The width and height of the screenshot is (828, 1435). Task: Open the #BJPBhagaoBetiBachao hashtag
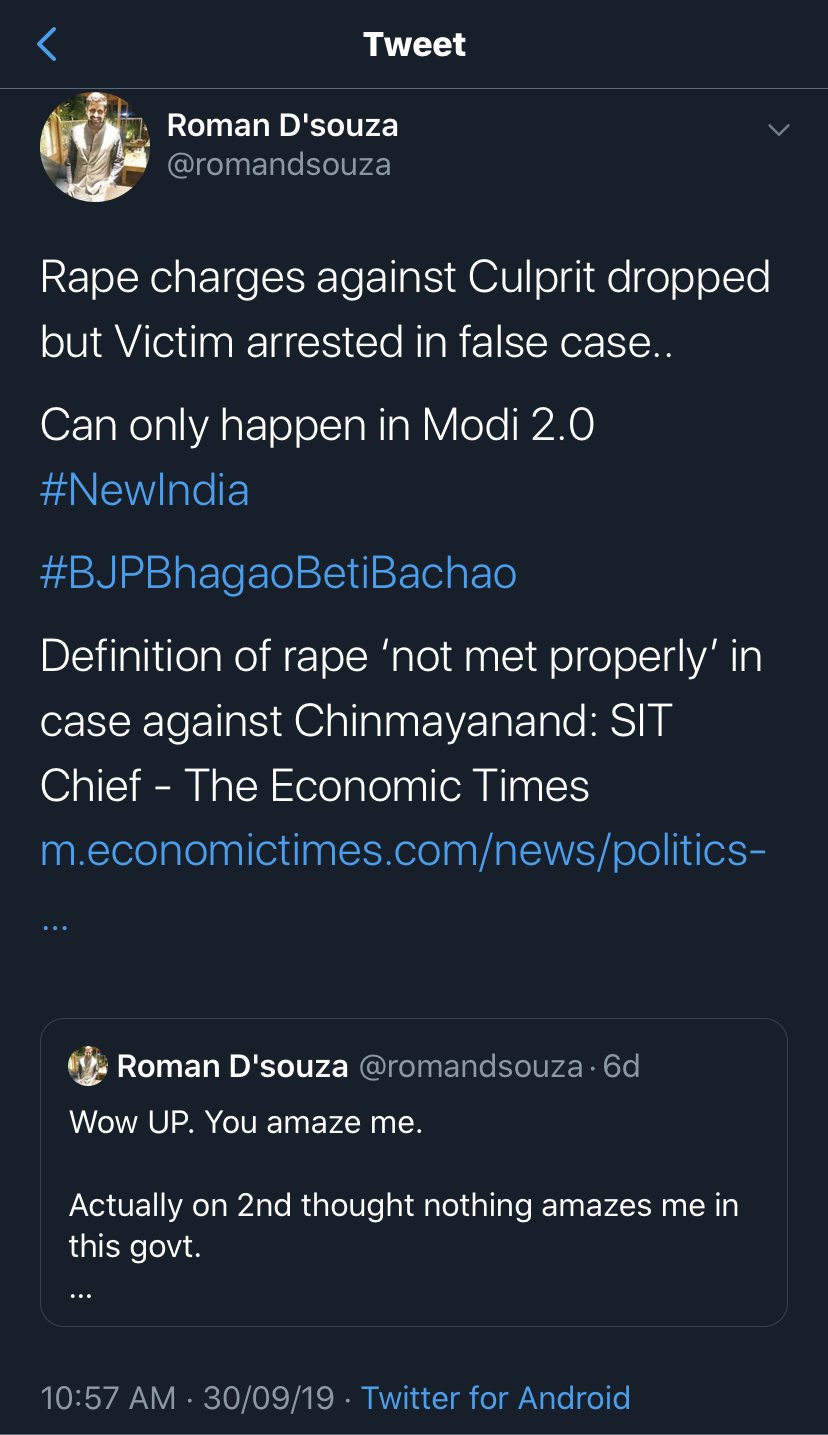[278, 573]
